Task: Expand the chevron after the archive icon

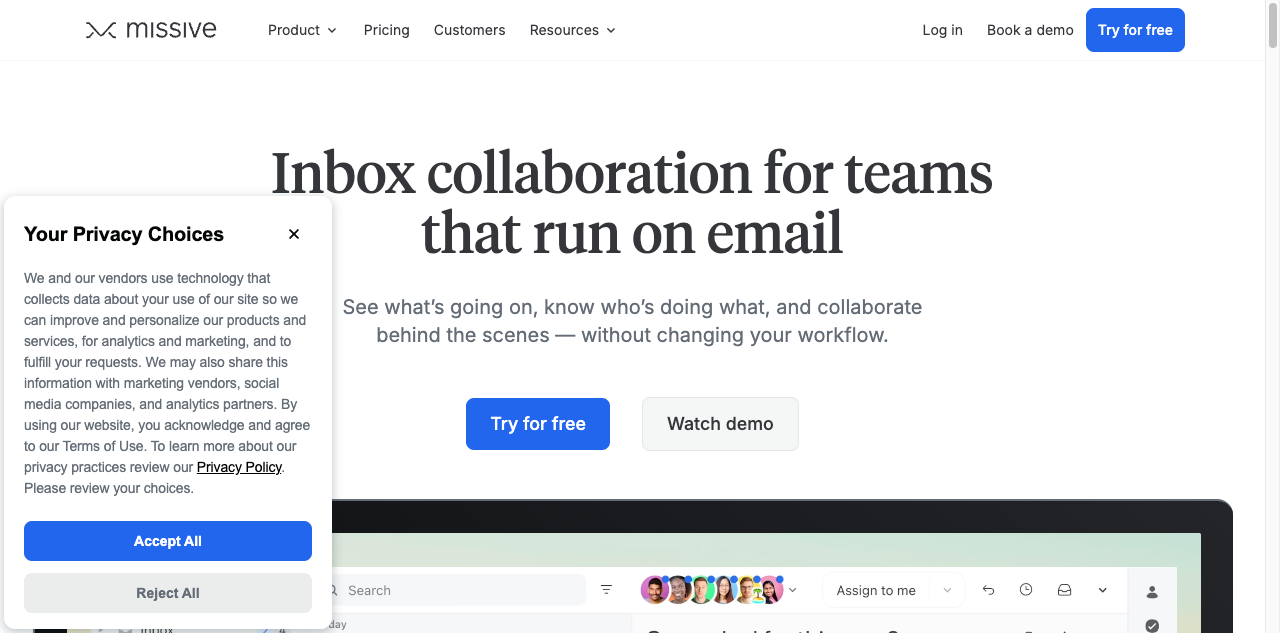Action: pyautogui.click(x=1103, y=590)
